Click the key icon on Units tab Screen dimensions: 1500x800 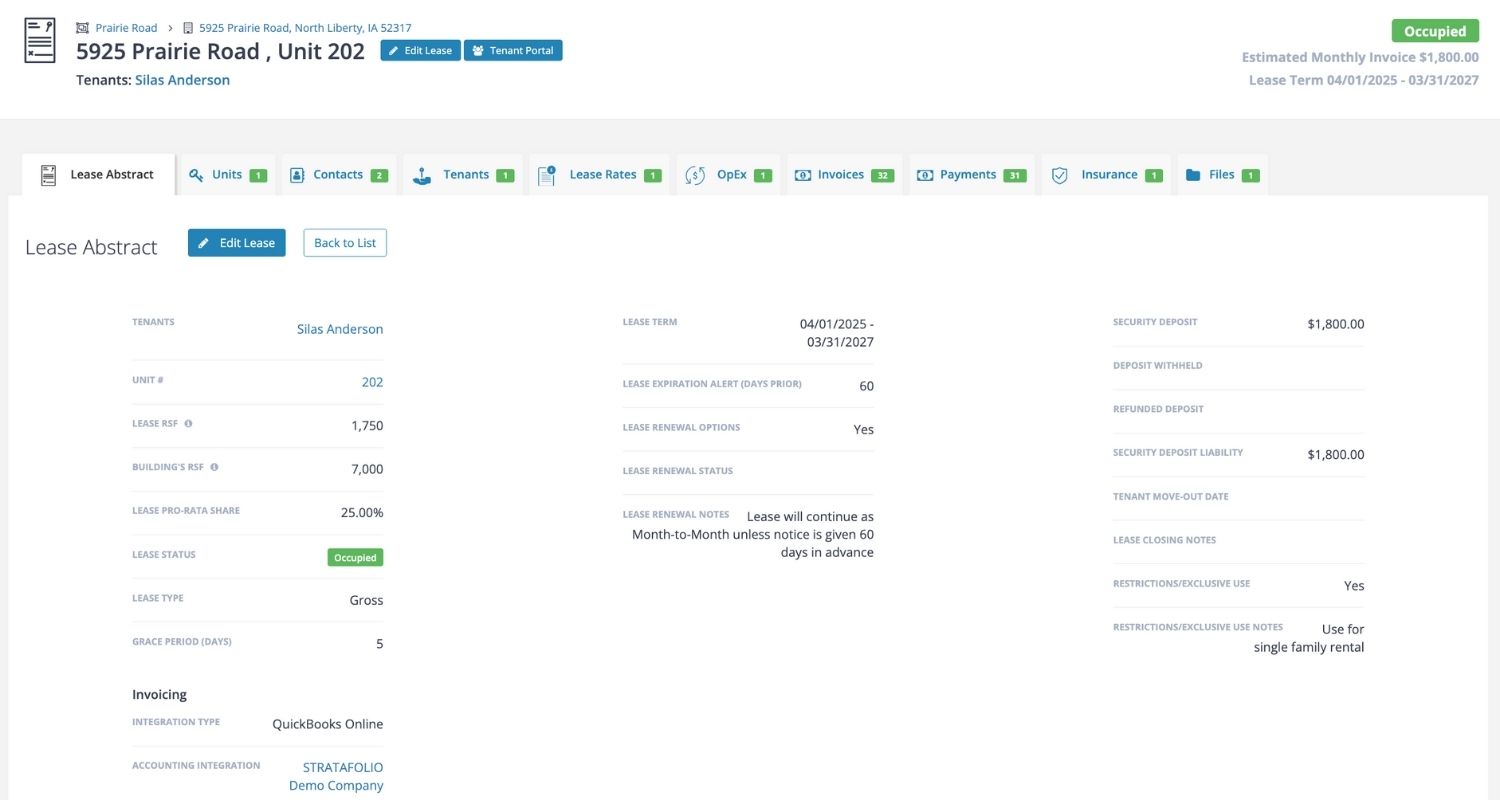[x=196, y=175]
